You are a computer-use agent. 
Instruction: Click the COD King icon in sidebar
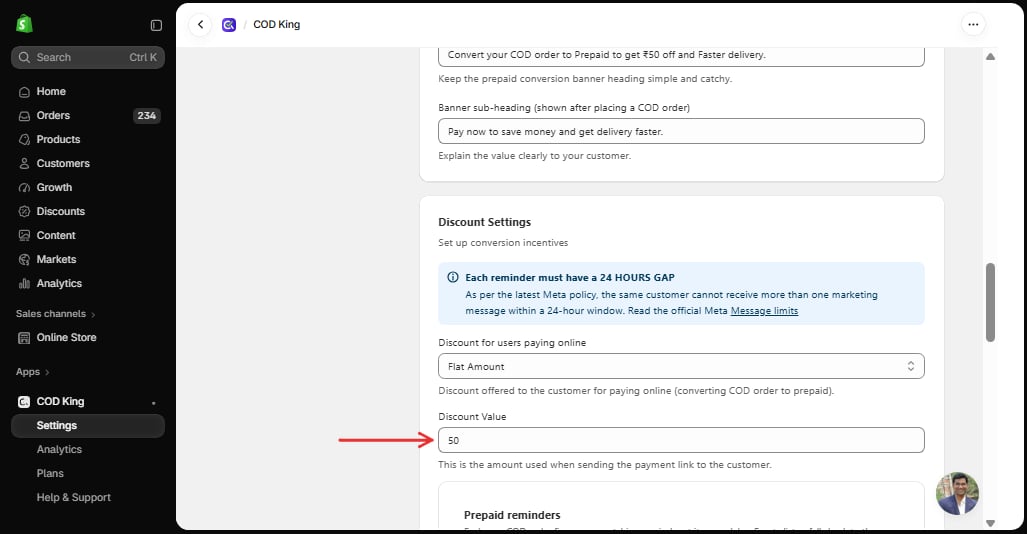[x=24, y=402]
